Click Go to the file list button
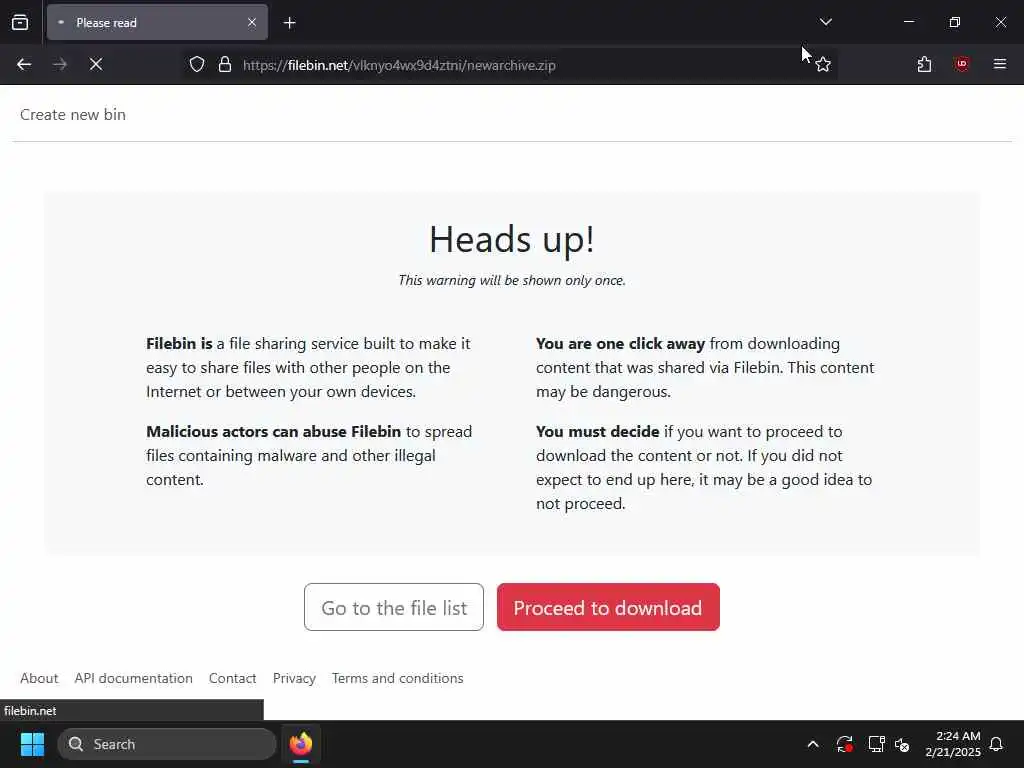Screen dimensions: 1024x768 click(394, 607)
